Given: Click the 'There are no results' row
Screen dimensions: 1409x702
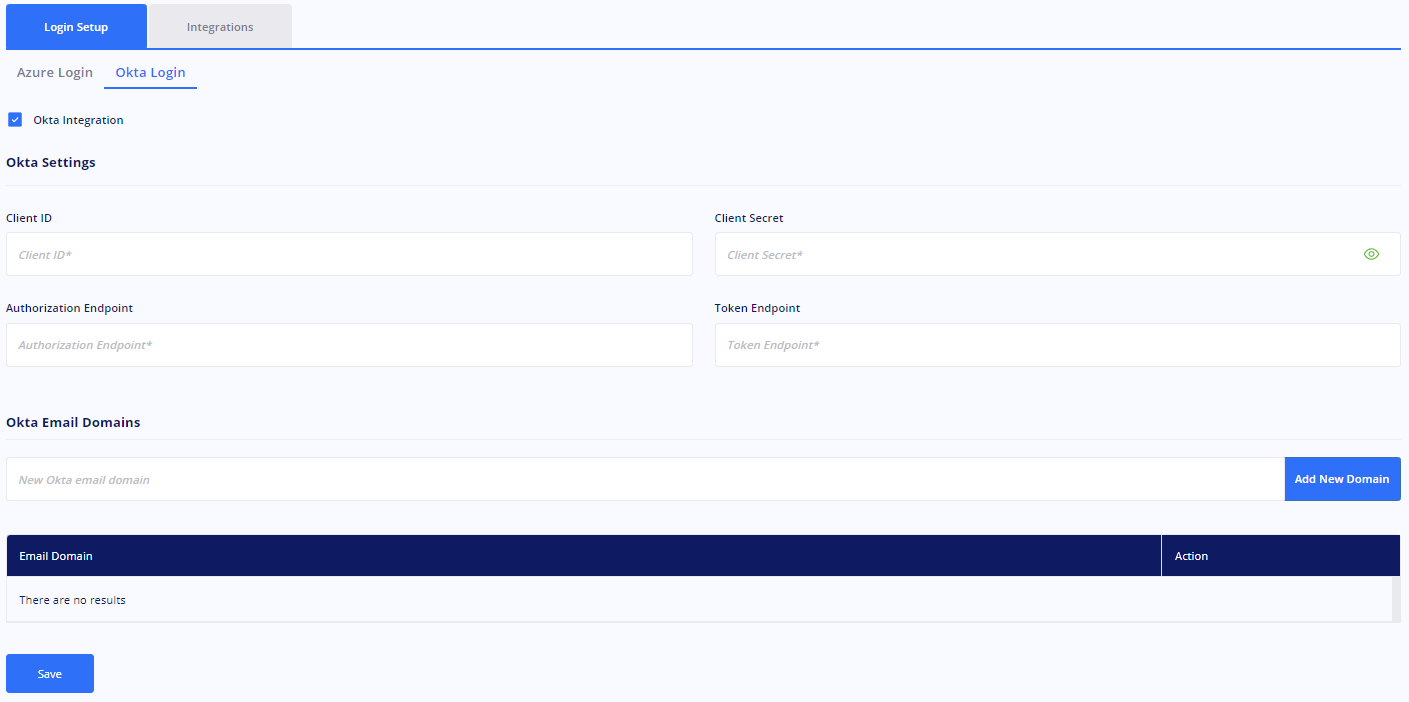Looking at the screenshot, I should click(72, 600).
